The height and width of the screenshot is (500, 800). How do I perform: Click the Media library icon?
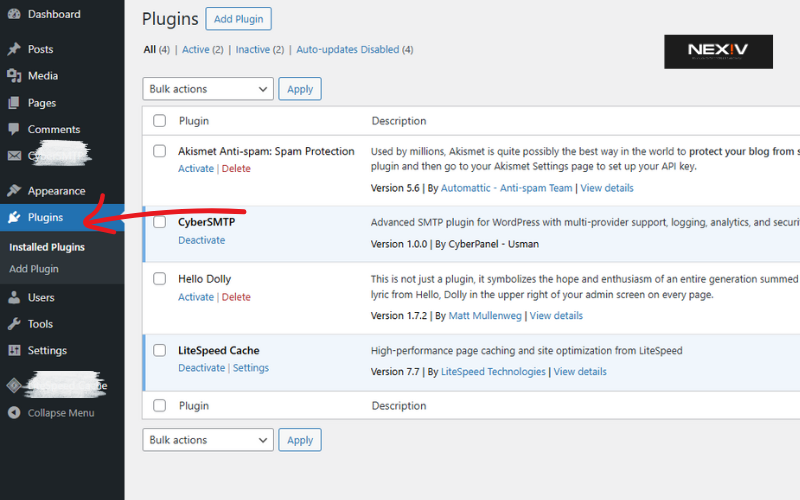[x=14, y=76]
